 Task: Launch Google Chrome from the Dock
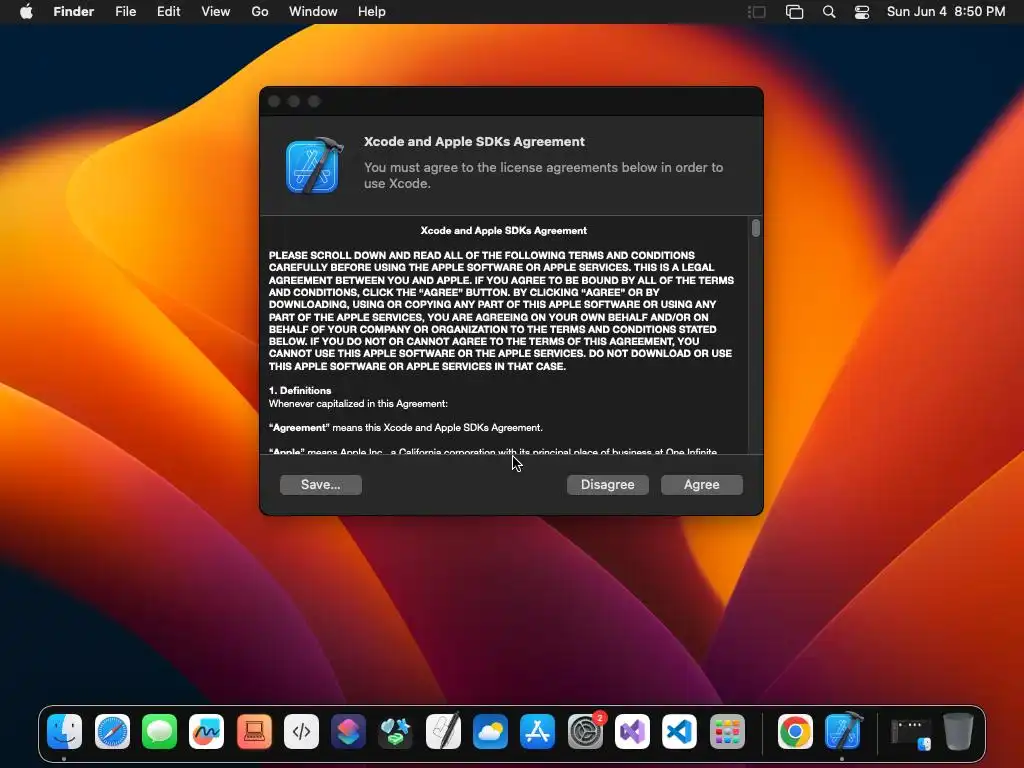click(795, 731)
